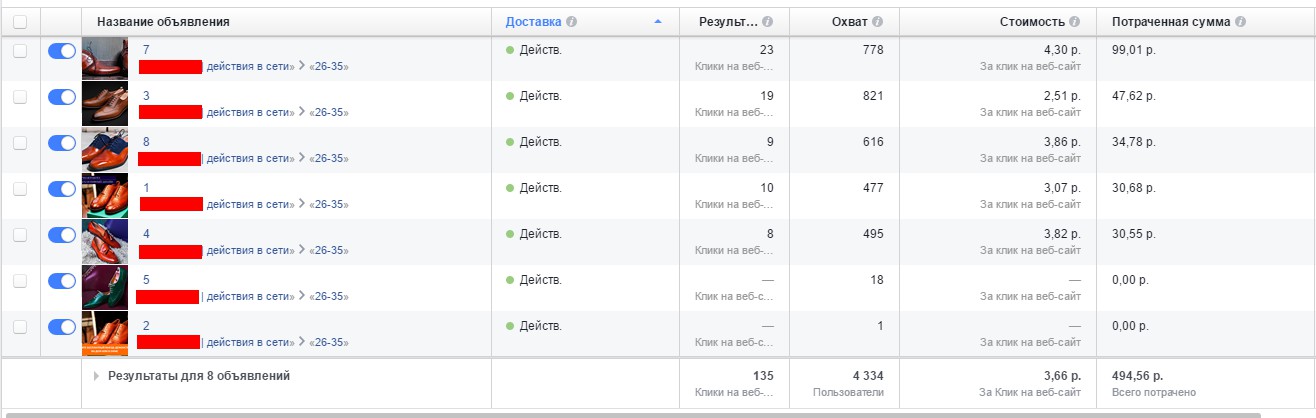Sort by Название объявления column header
1316x418 pixels.
pos(163,21)
